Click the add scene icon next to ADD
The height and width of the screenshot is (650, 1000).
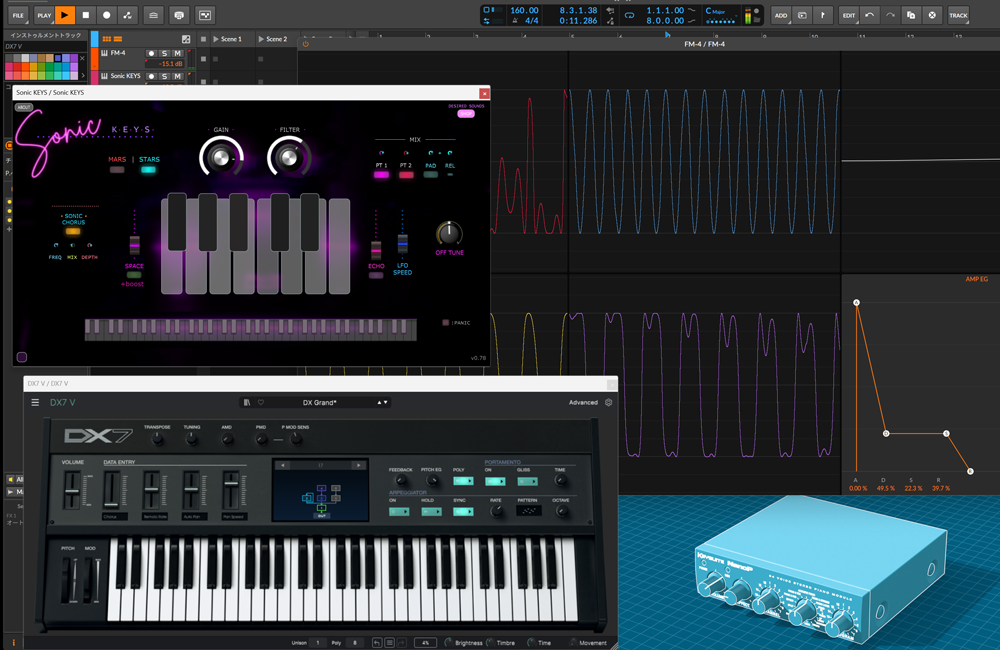(802, 15)
